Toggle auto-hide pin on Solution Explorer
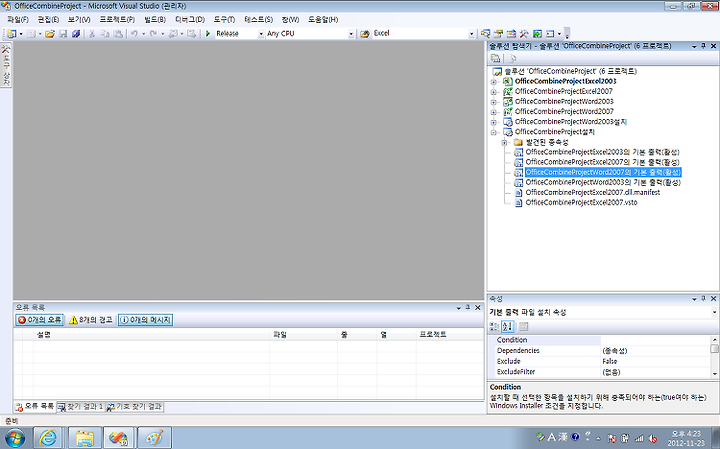Screen dimensions: 720x449 [x=703, y=46]
